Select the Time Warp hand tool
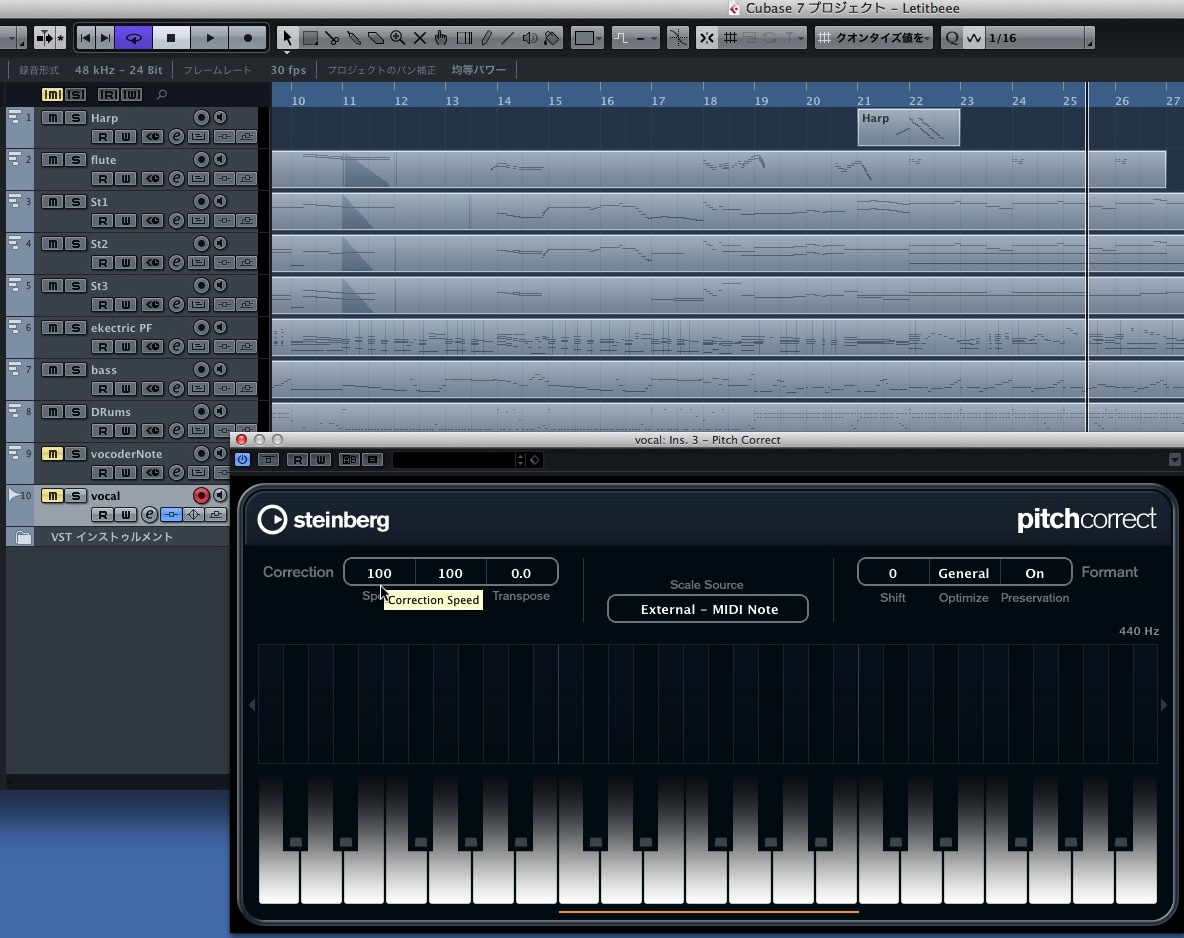The height and width of the screenshot is (938, 1184). pyautogui.click(x=442, y=38)
